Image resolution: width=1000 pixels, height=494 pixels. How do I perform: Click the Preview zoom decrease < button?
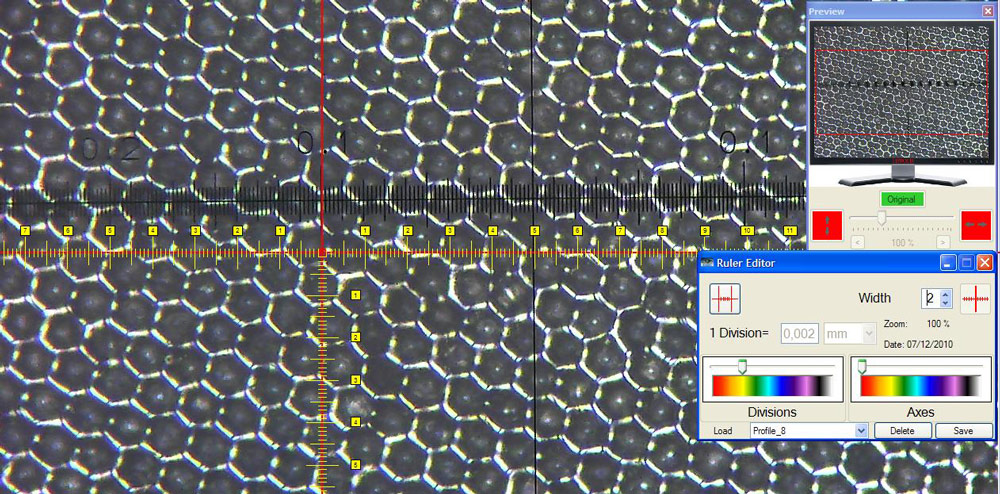click(x=858, y=242)
